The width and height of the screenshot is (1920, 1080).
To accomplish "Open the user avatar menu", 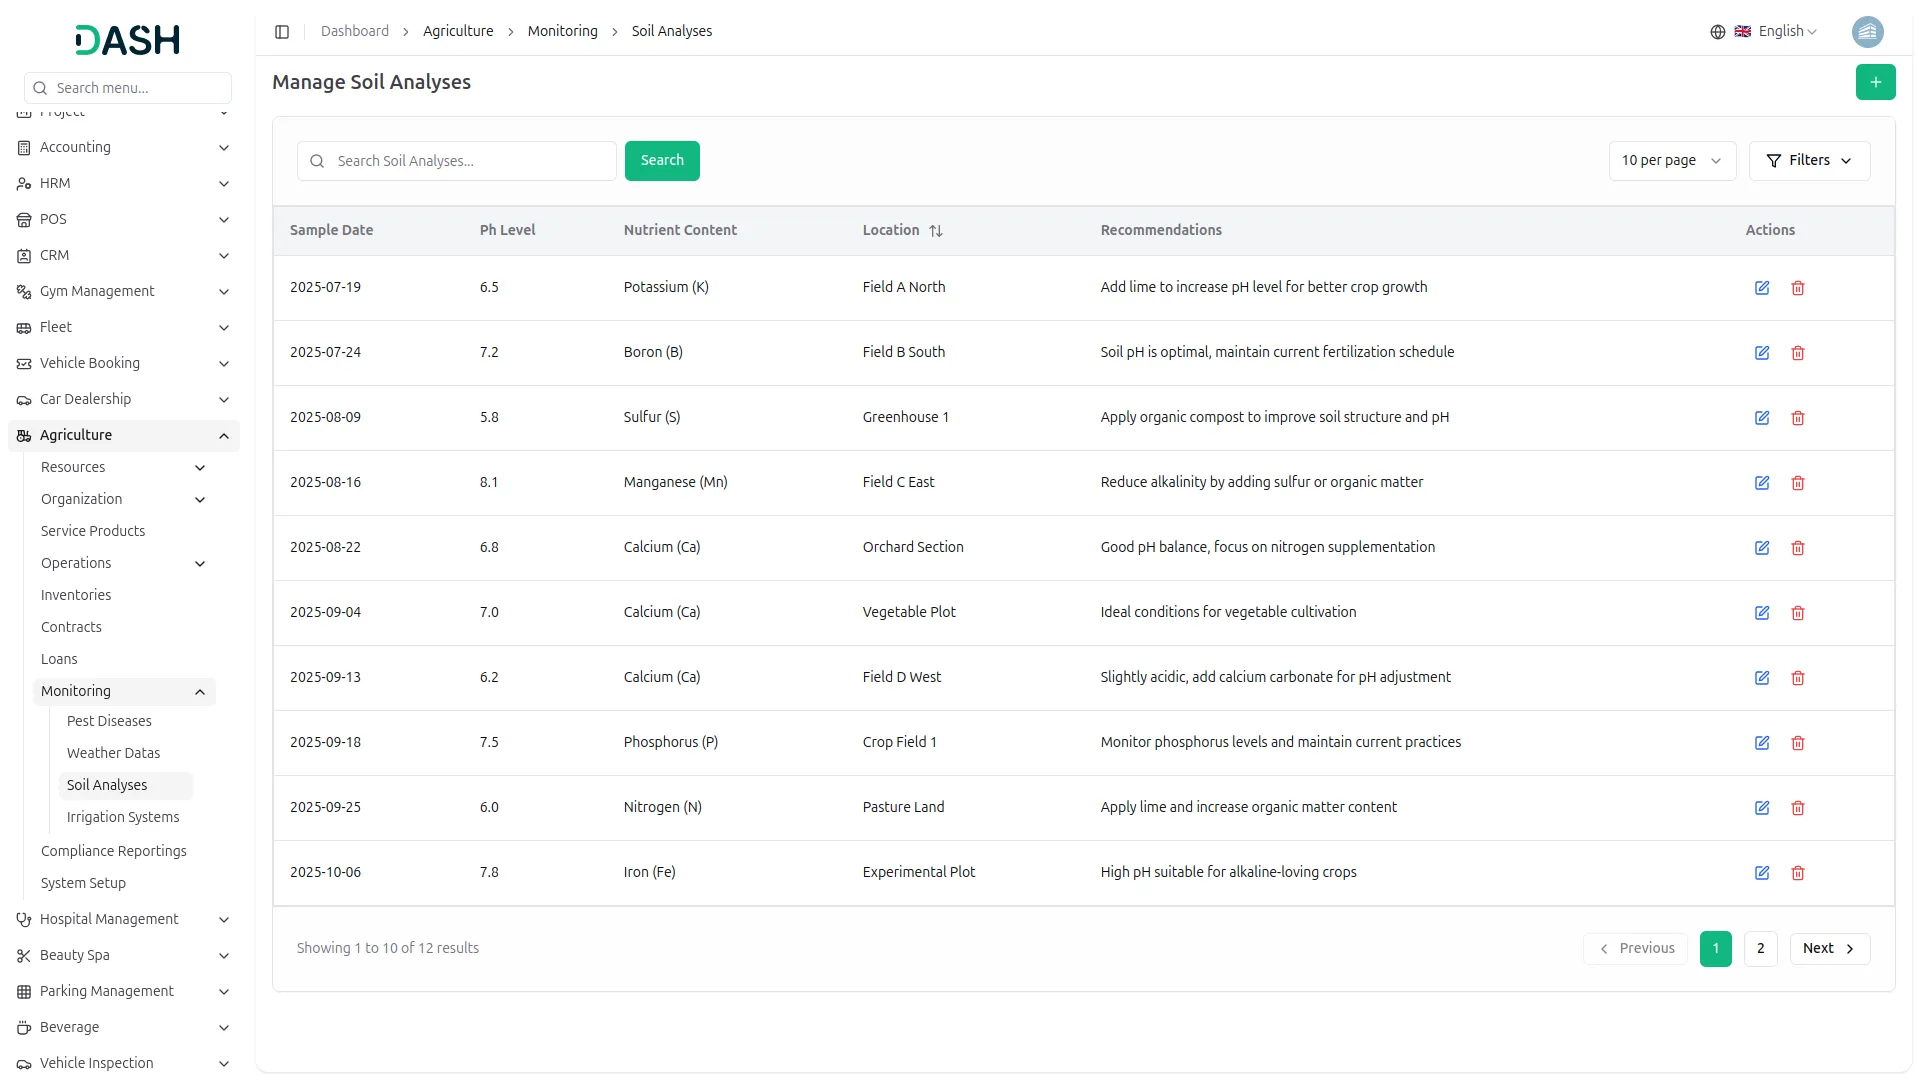I will point(1867,32).
